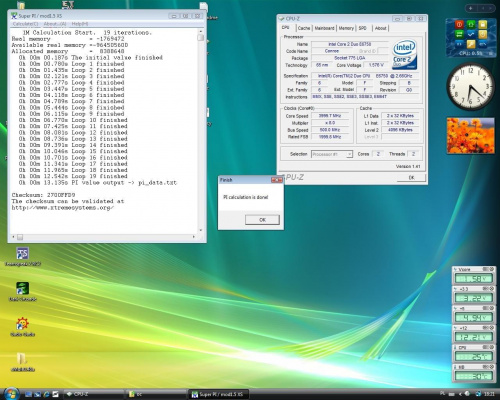Open the TS desktop shortcut
This screenshot has width=500, height=400.
[23, 257]
